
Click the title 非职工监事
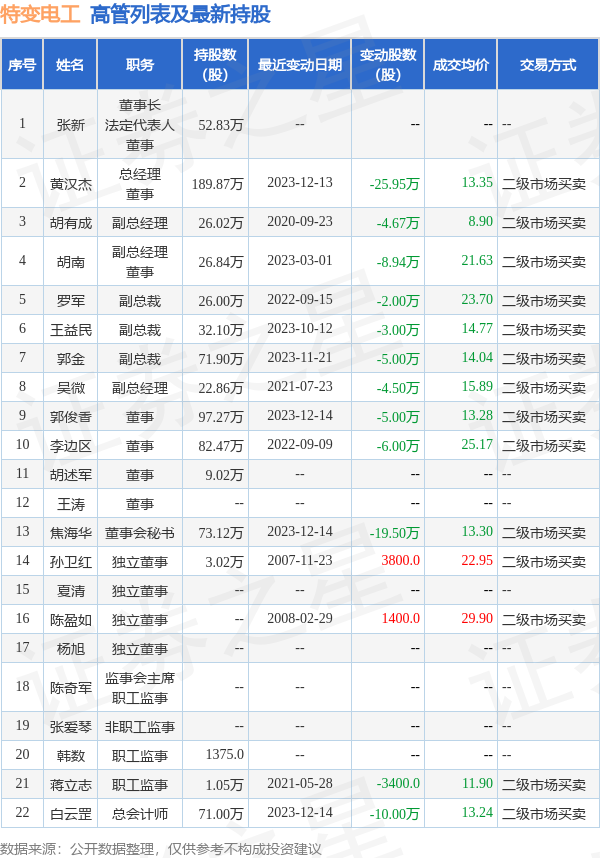139,726
